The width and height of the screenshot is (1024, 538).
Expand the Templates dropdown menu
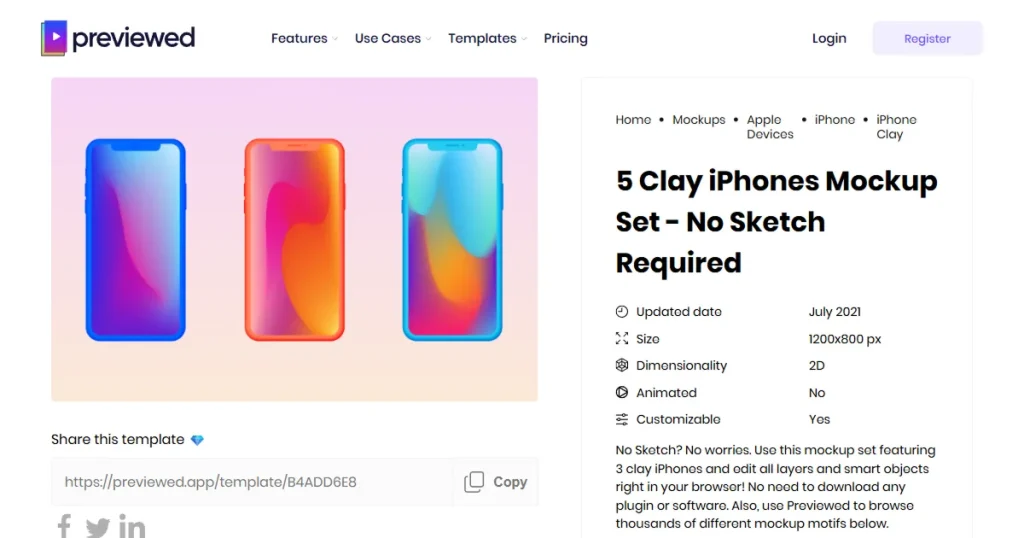click(x=487, y=39)
